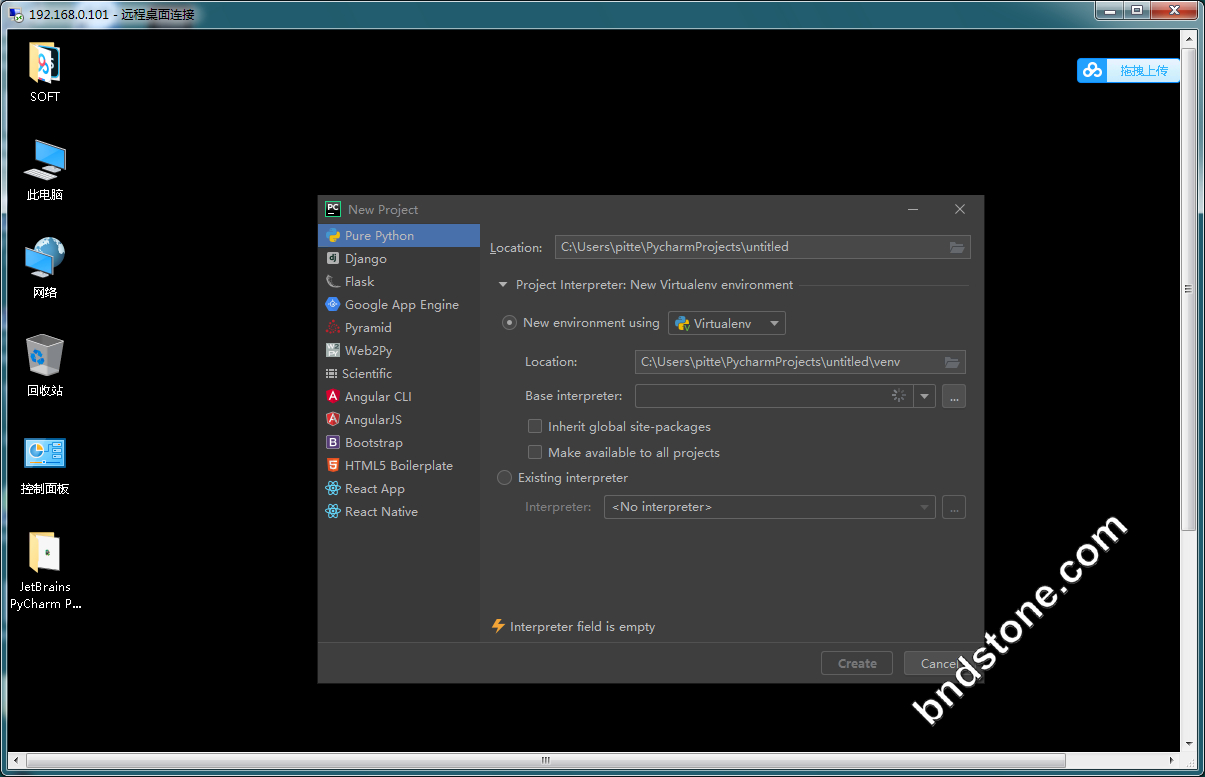The image size is (1205, 777).
Task: Select Django project type
Action: tap(365, 259)
